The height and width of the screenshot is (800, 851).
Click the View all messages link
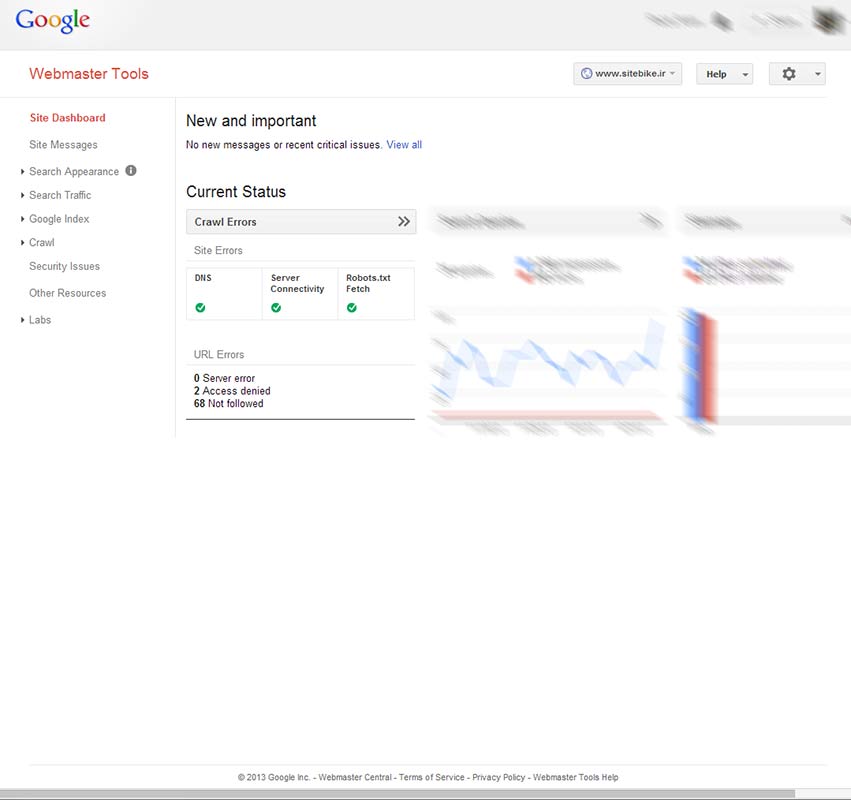pyautogui.click(x=404, y=145)
